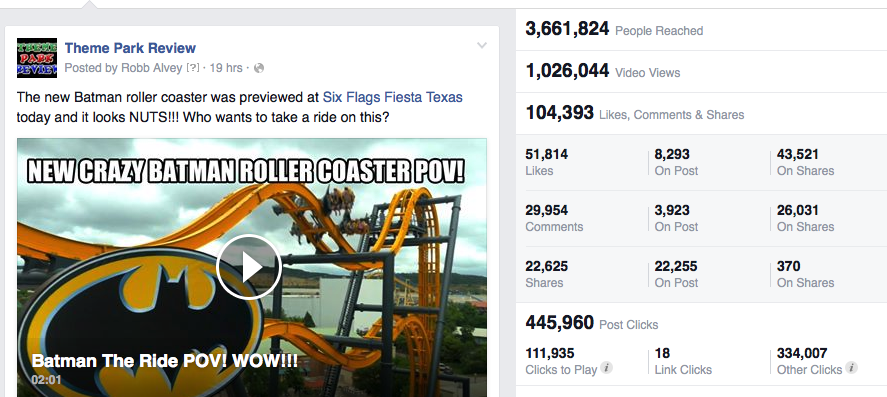Open the post options chevron menu
887x397 pixels.
481,46
